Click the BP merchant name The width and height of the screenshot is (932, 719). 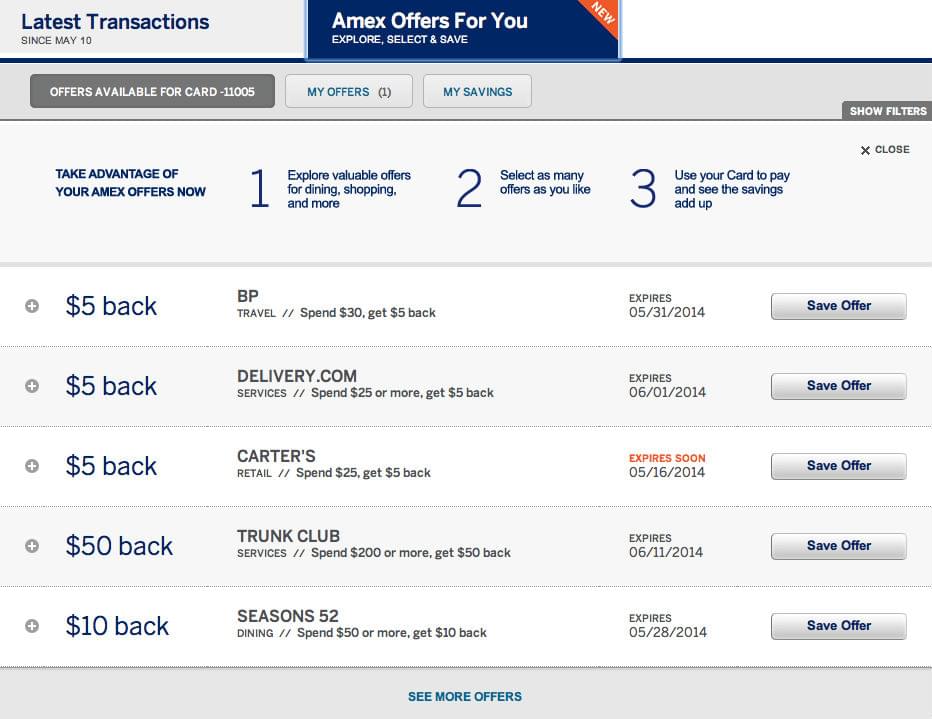coord(247,296)
